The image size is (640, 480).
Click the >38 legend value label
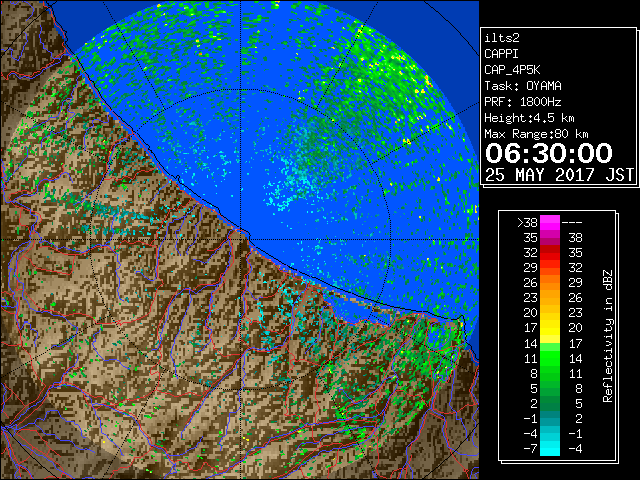point(527,223)
